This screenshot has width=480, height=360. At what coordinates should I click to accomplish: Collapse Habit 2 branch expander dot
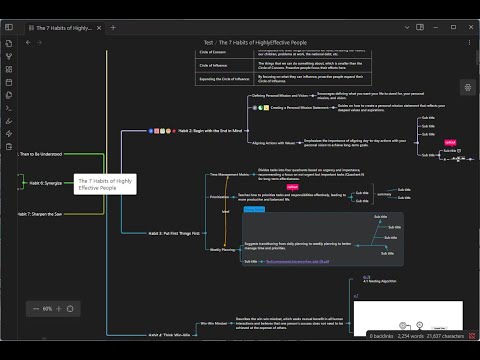click(247, 131)
